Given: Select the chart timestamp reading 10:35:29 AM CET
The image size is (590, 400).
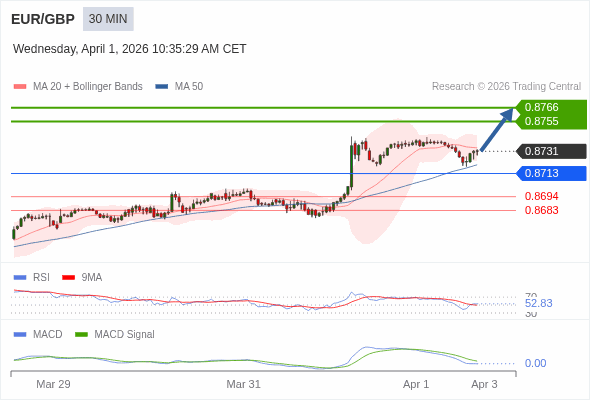Looking at the screenshot, I should click(x=129, y=49).
